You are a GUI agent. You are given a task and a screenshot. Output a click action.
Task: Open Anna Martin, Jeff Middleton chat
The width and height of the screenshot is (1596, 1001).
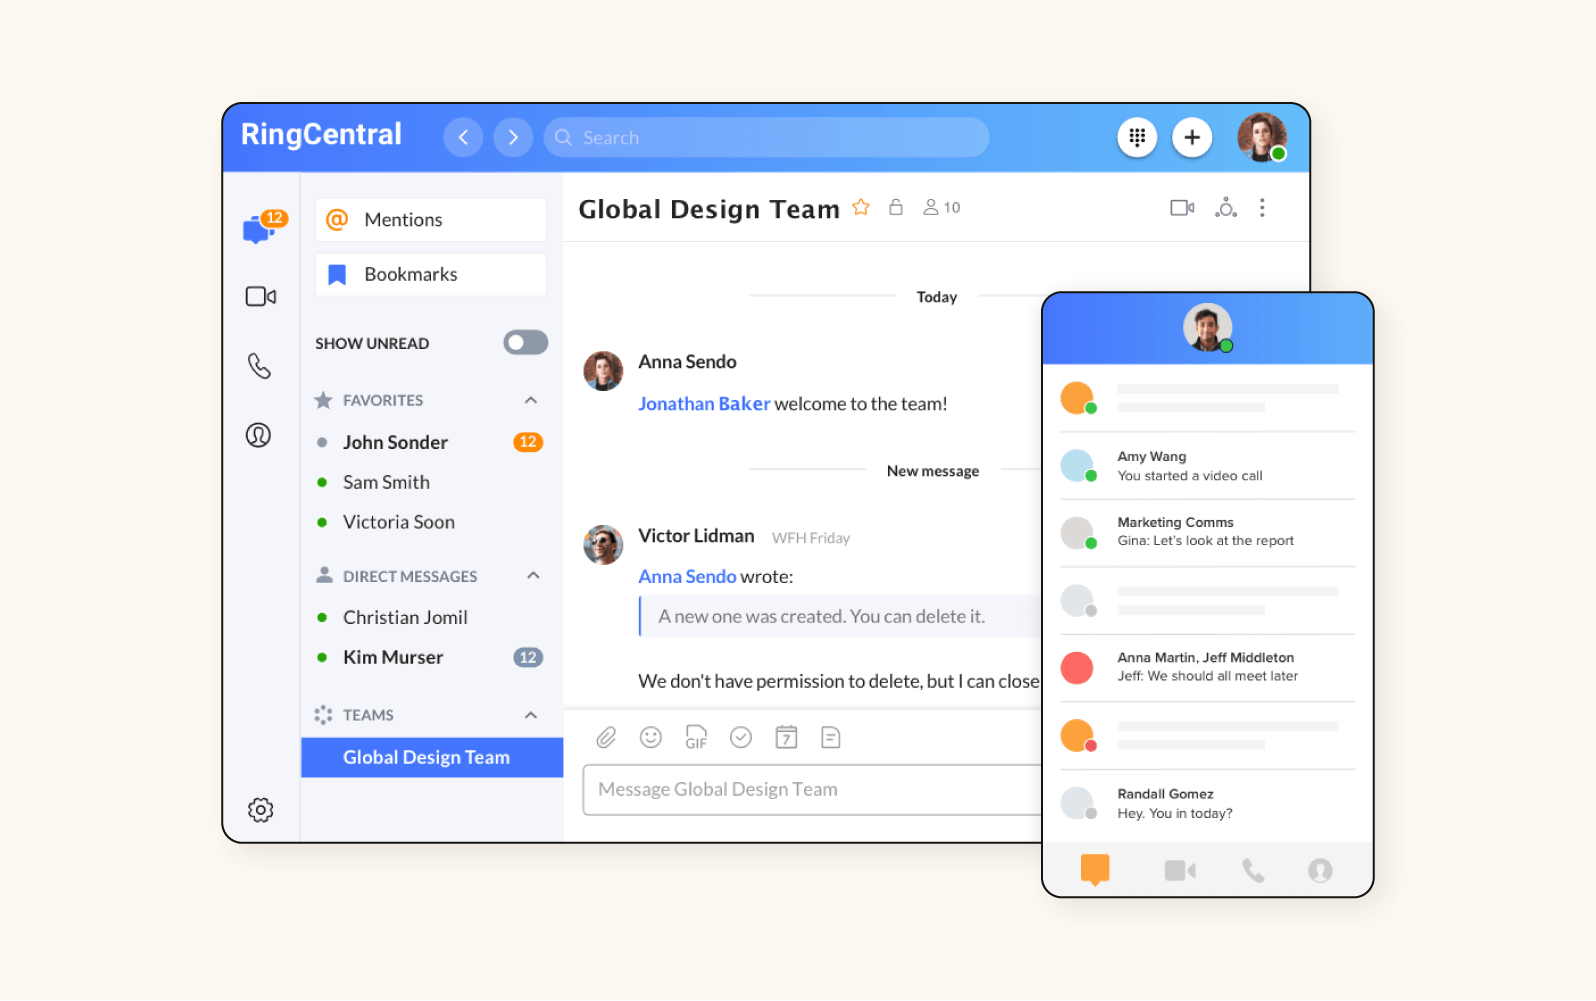1208,667
